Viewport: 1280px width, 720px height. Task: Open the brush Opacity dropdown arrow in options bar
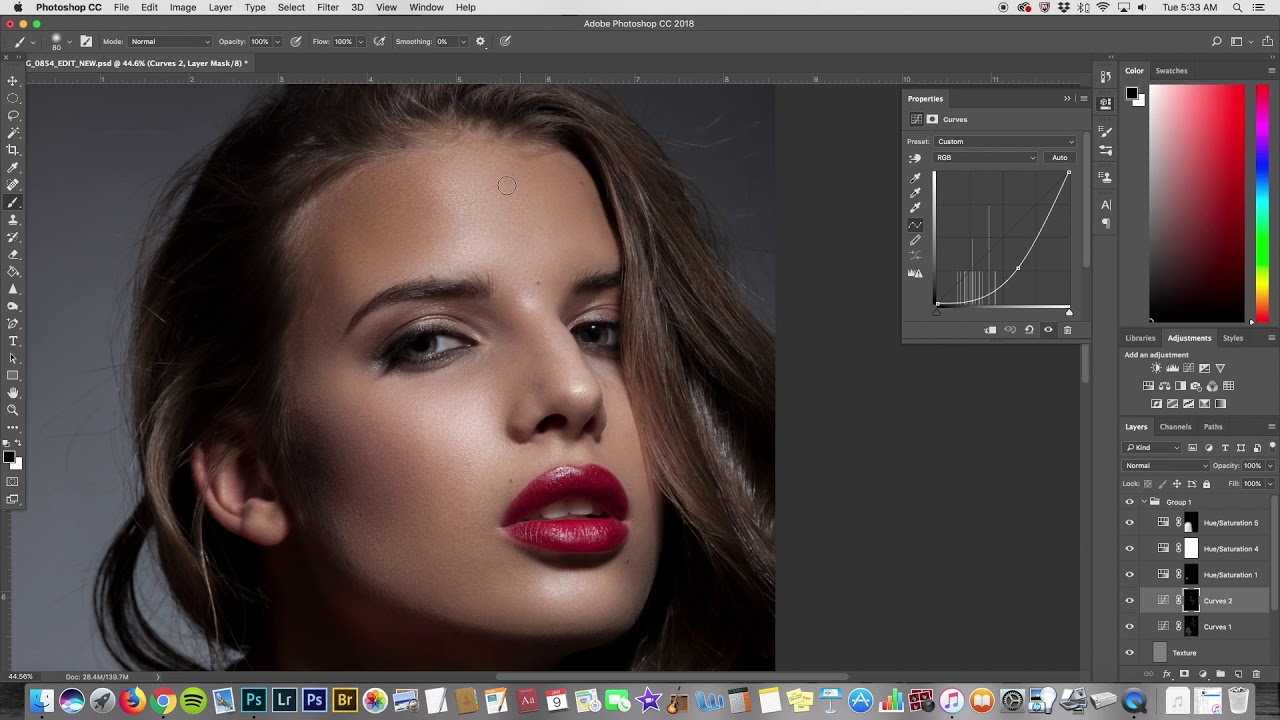[x=277, y=42]
